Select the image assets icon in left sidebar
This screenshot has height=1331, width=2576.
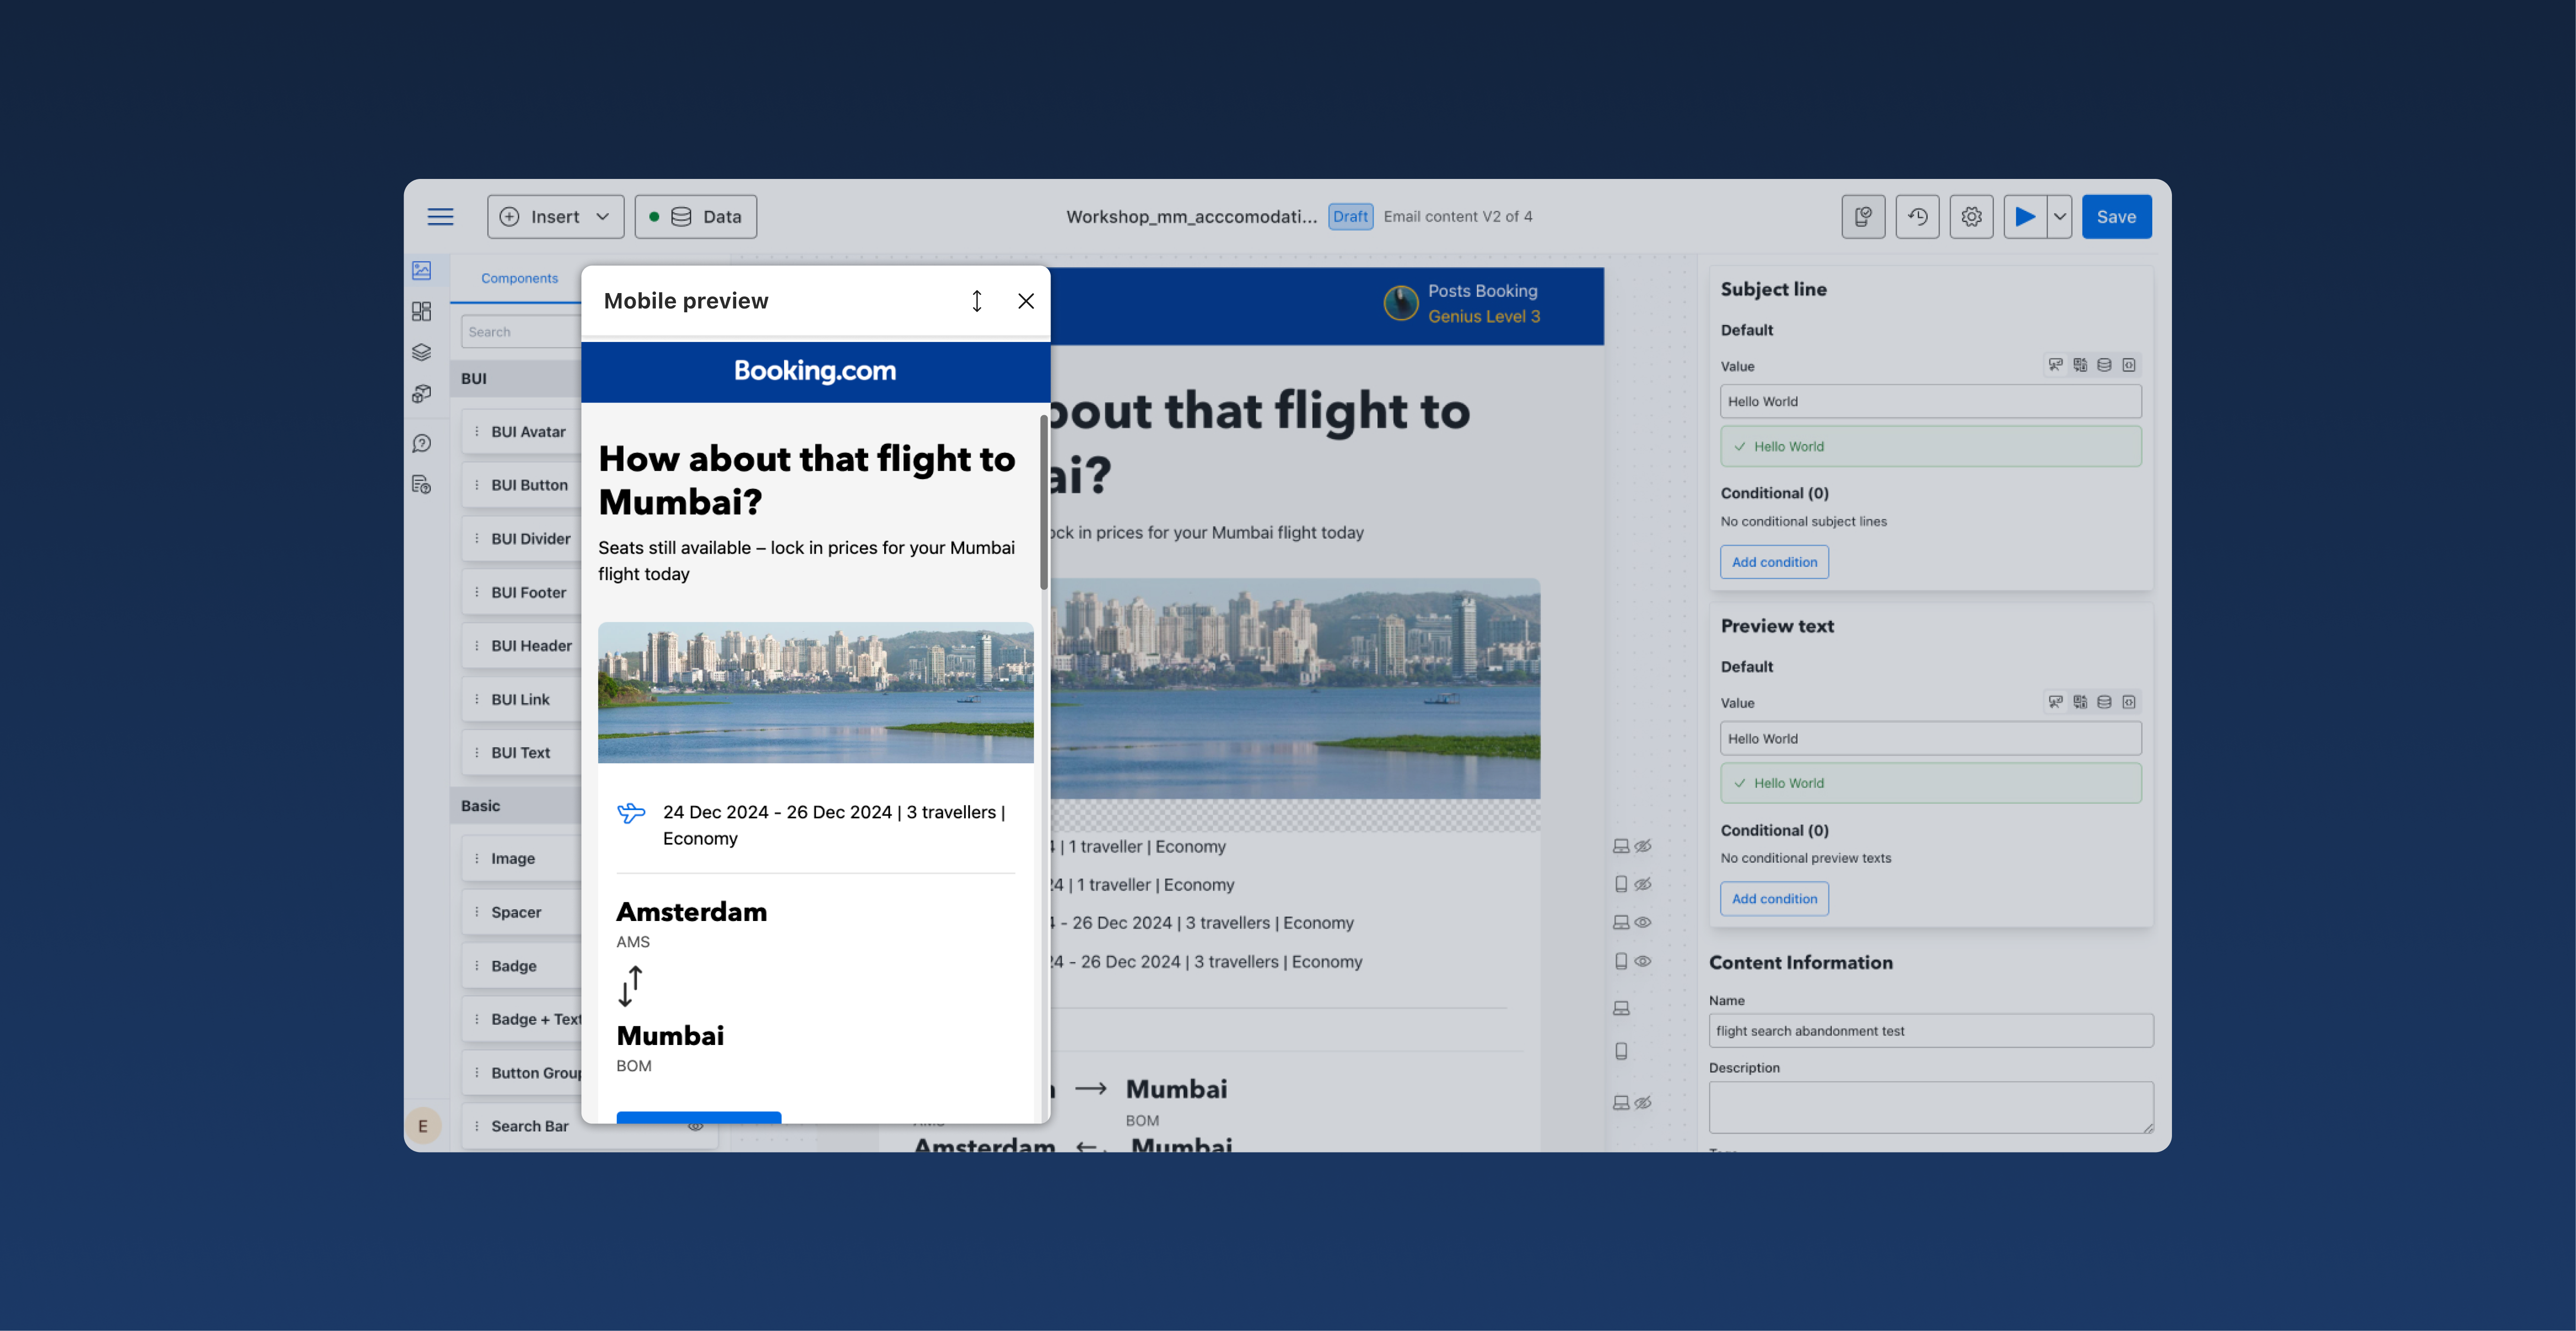421,270
